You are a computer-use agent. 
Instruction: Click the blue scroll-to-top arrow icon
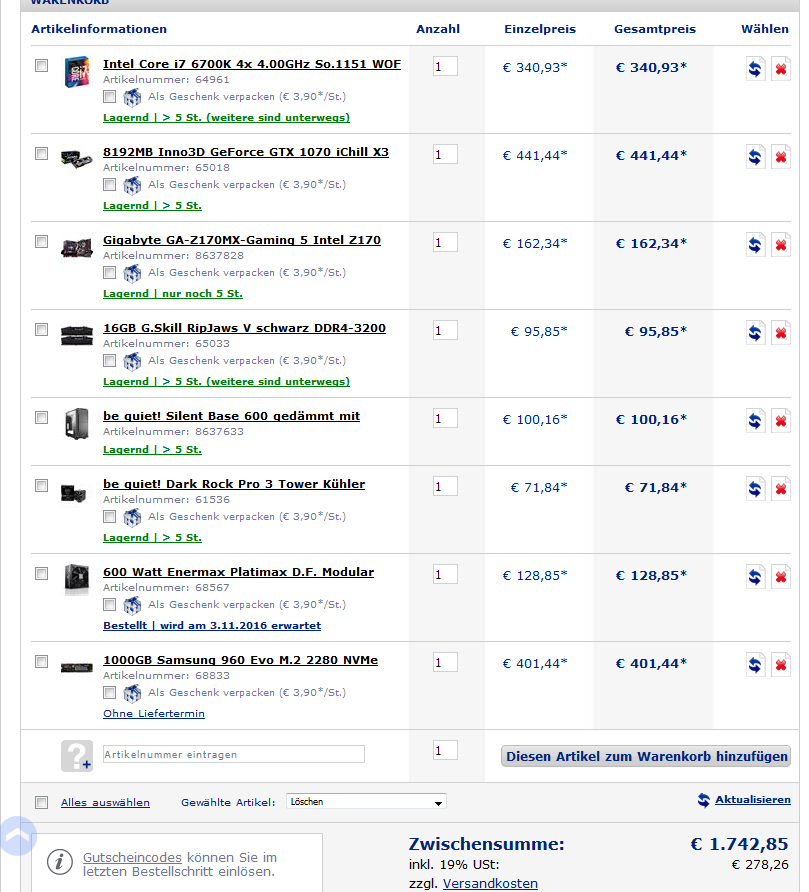pyautogui.click(x=18, y=836)
